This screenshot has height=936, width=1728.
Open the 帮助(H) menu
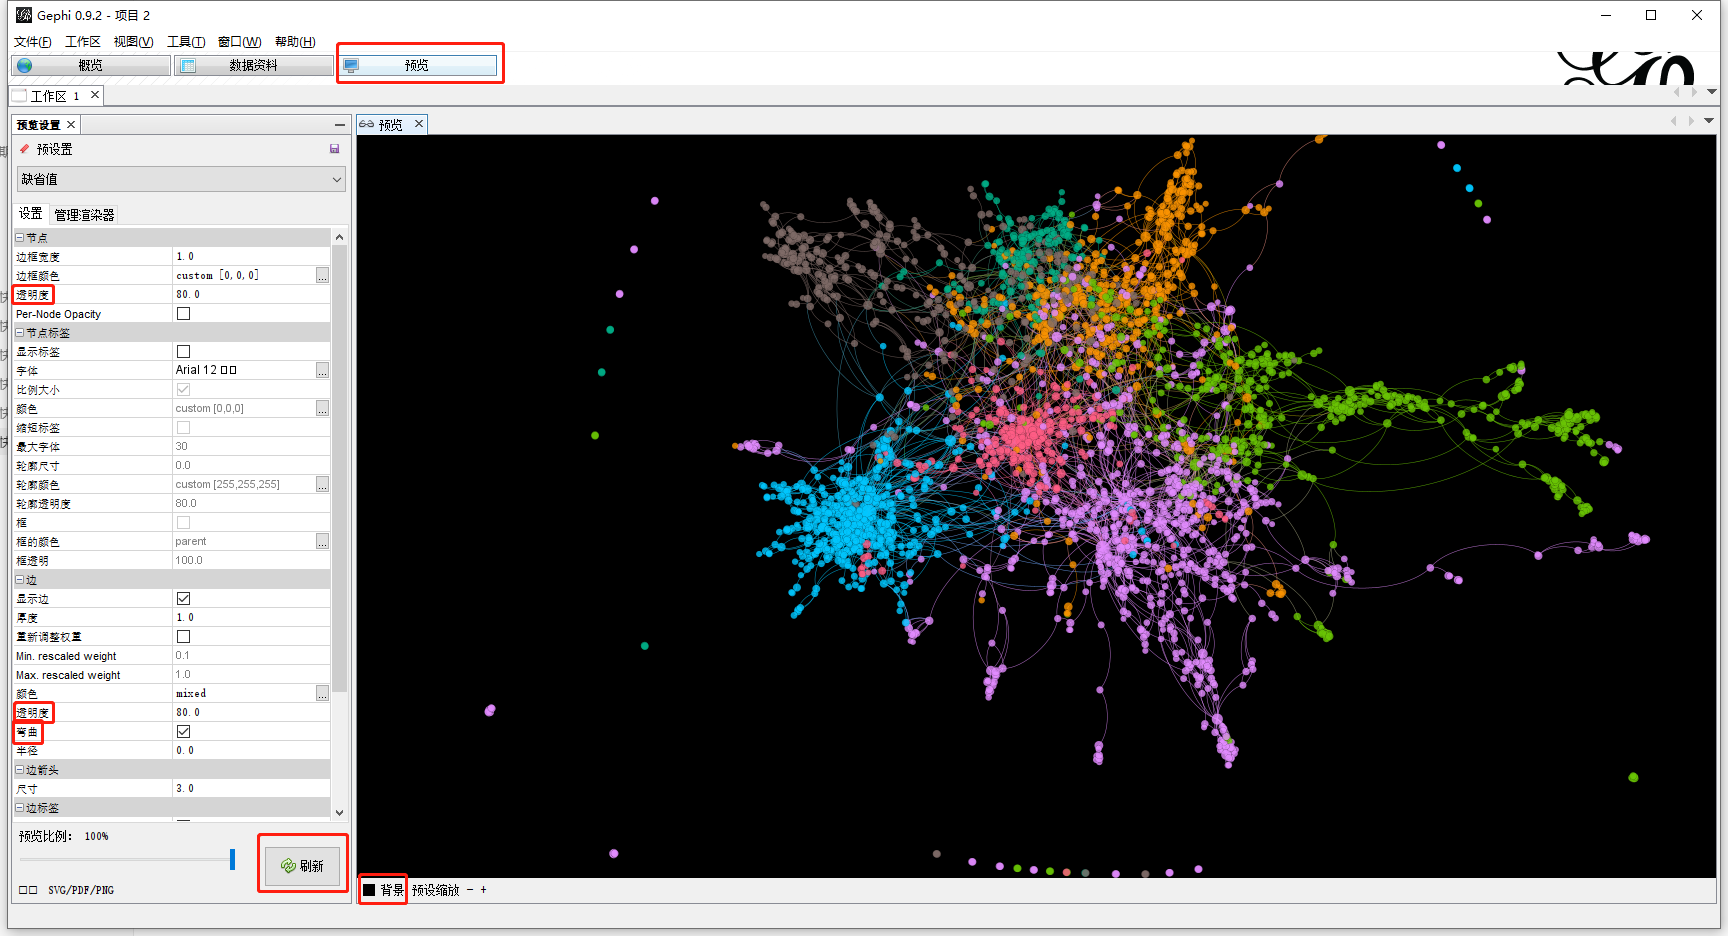click(x=295, y=42)
